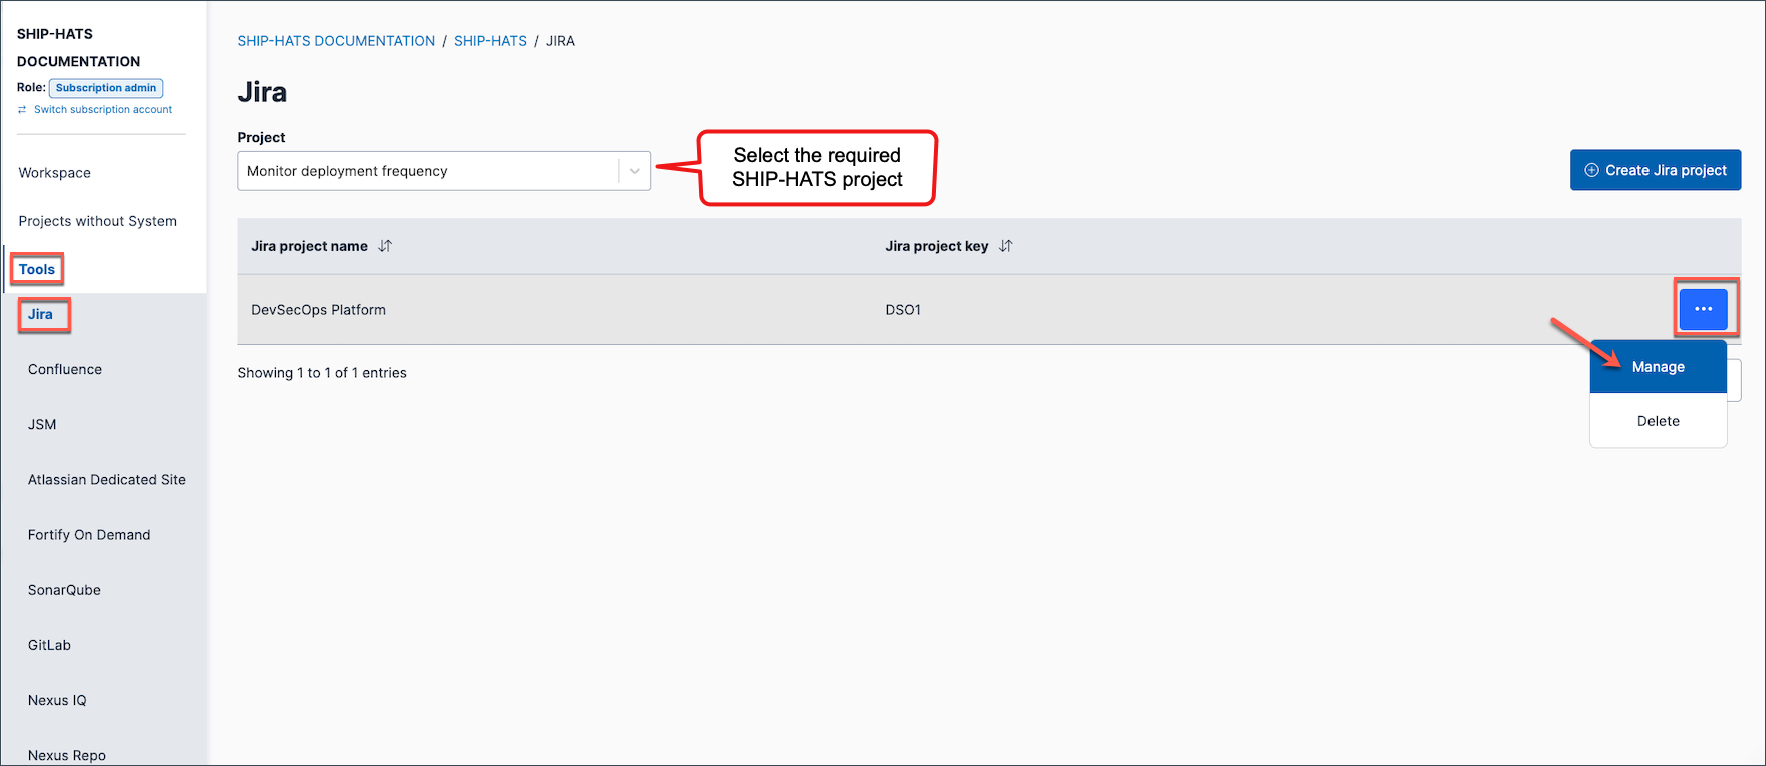Click the Jira project key column header
Screen dimensions: 1766x766
(x=936, y=246)
